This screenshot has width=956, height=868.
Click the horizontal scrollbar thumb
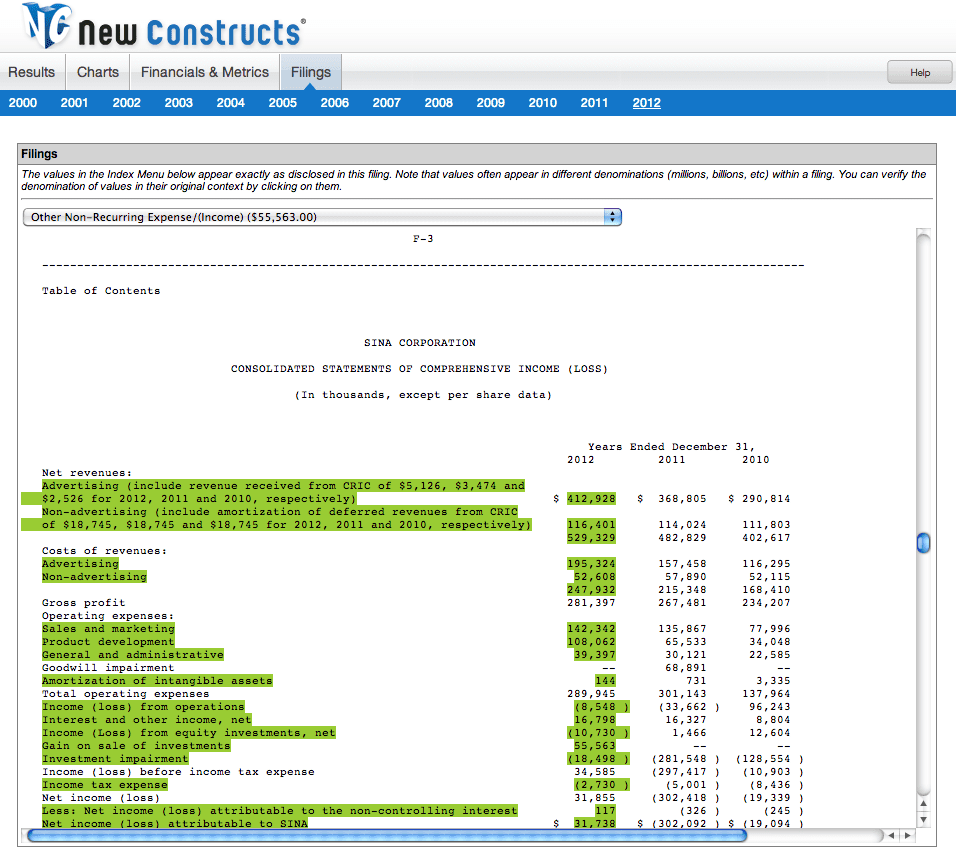(x=387, y=836)
